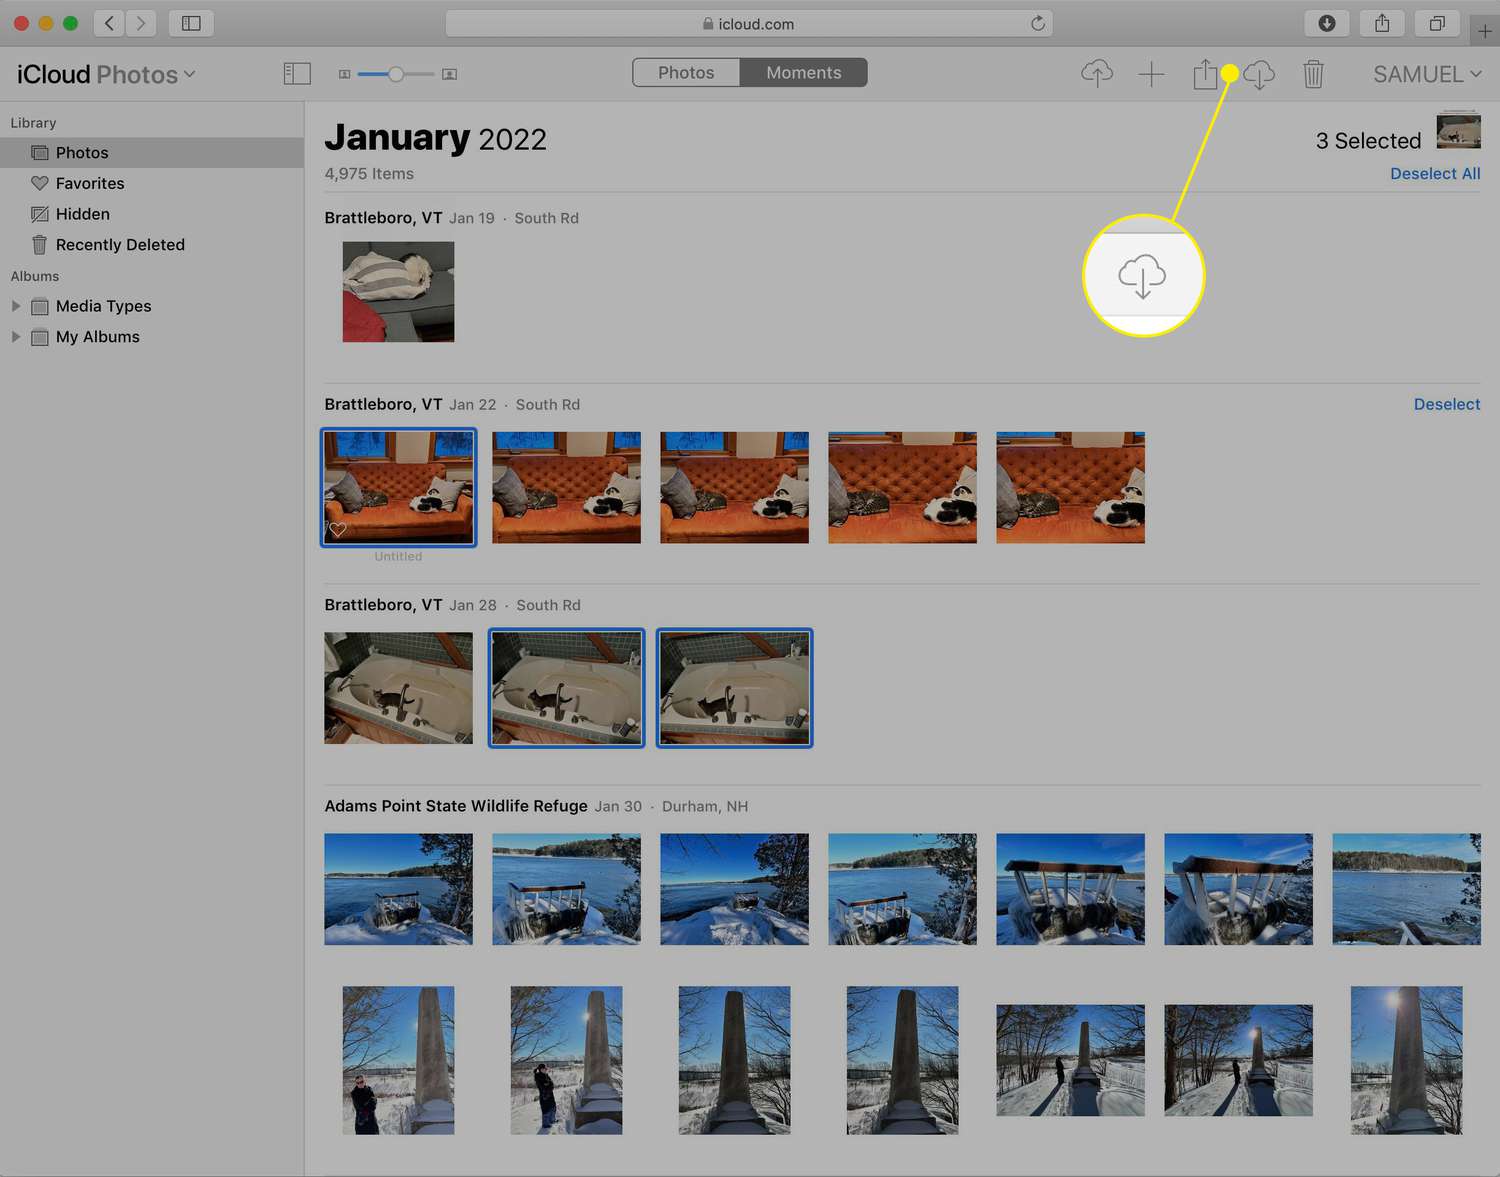This screenshot has height=1177, width=1500.
Task: Reload the icloud.com page
Action: pyautogui.click(x=1038, y=23)
